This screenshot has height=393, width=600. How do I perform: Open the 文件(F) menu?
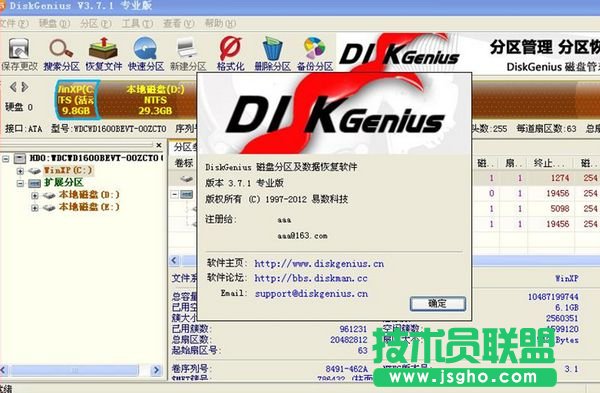pos(14,24)
